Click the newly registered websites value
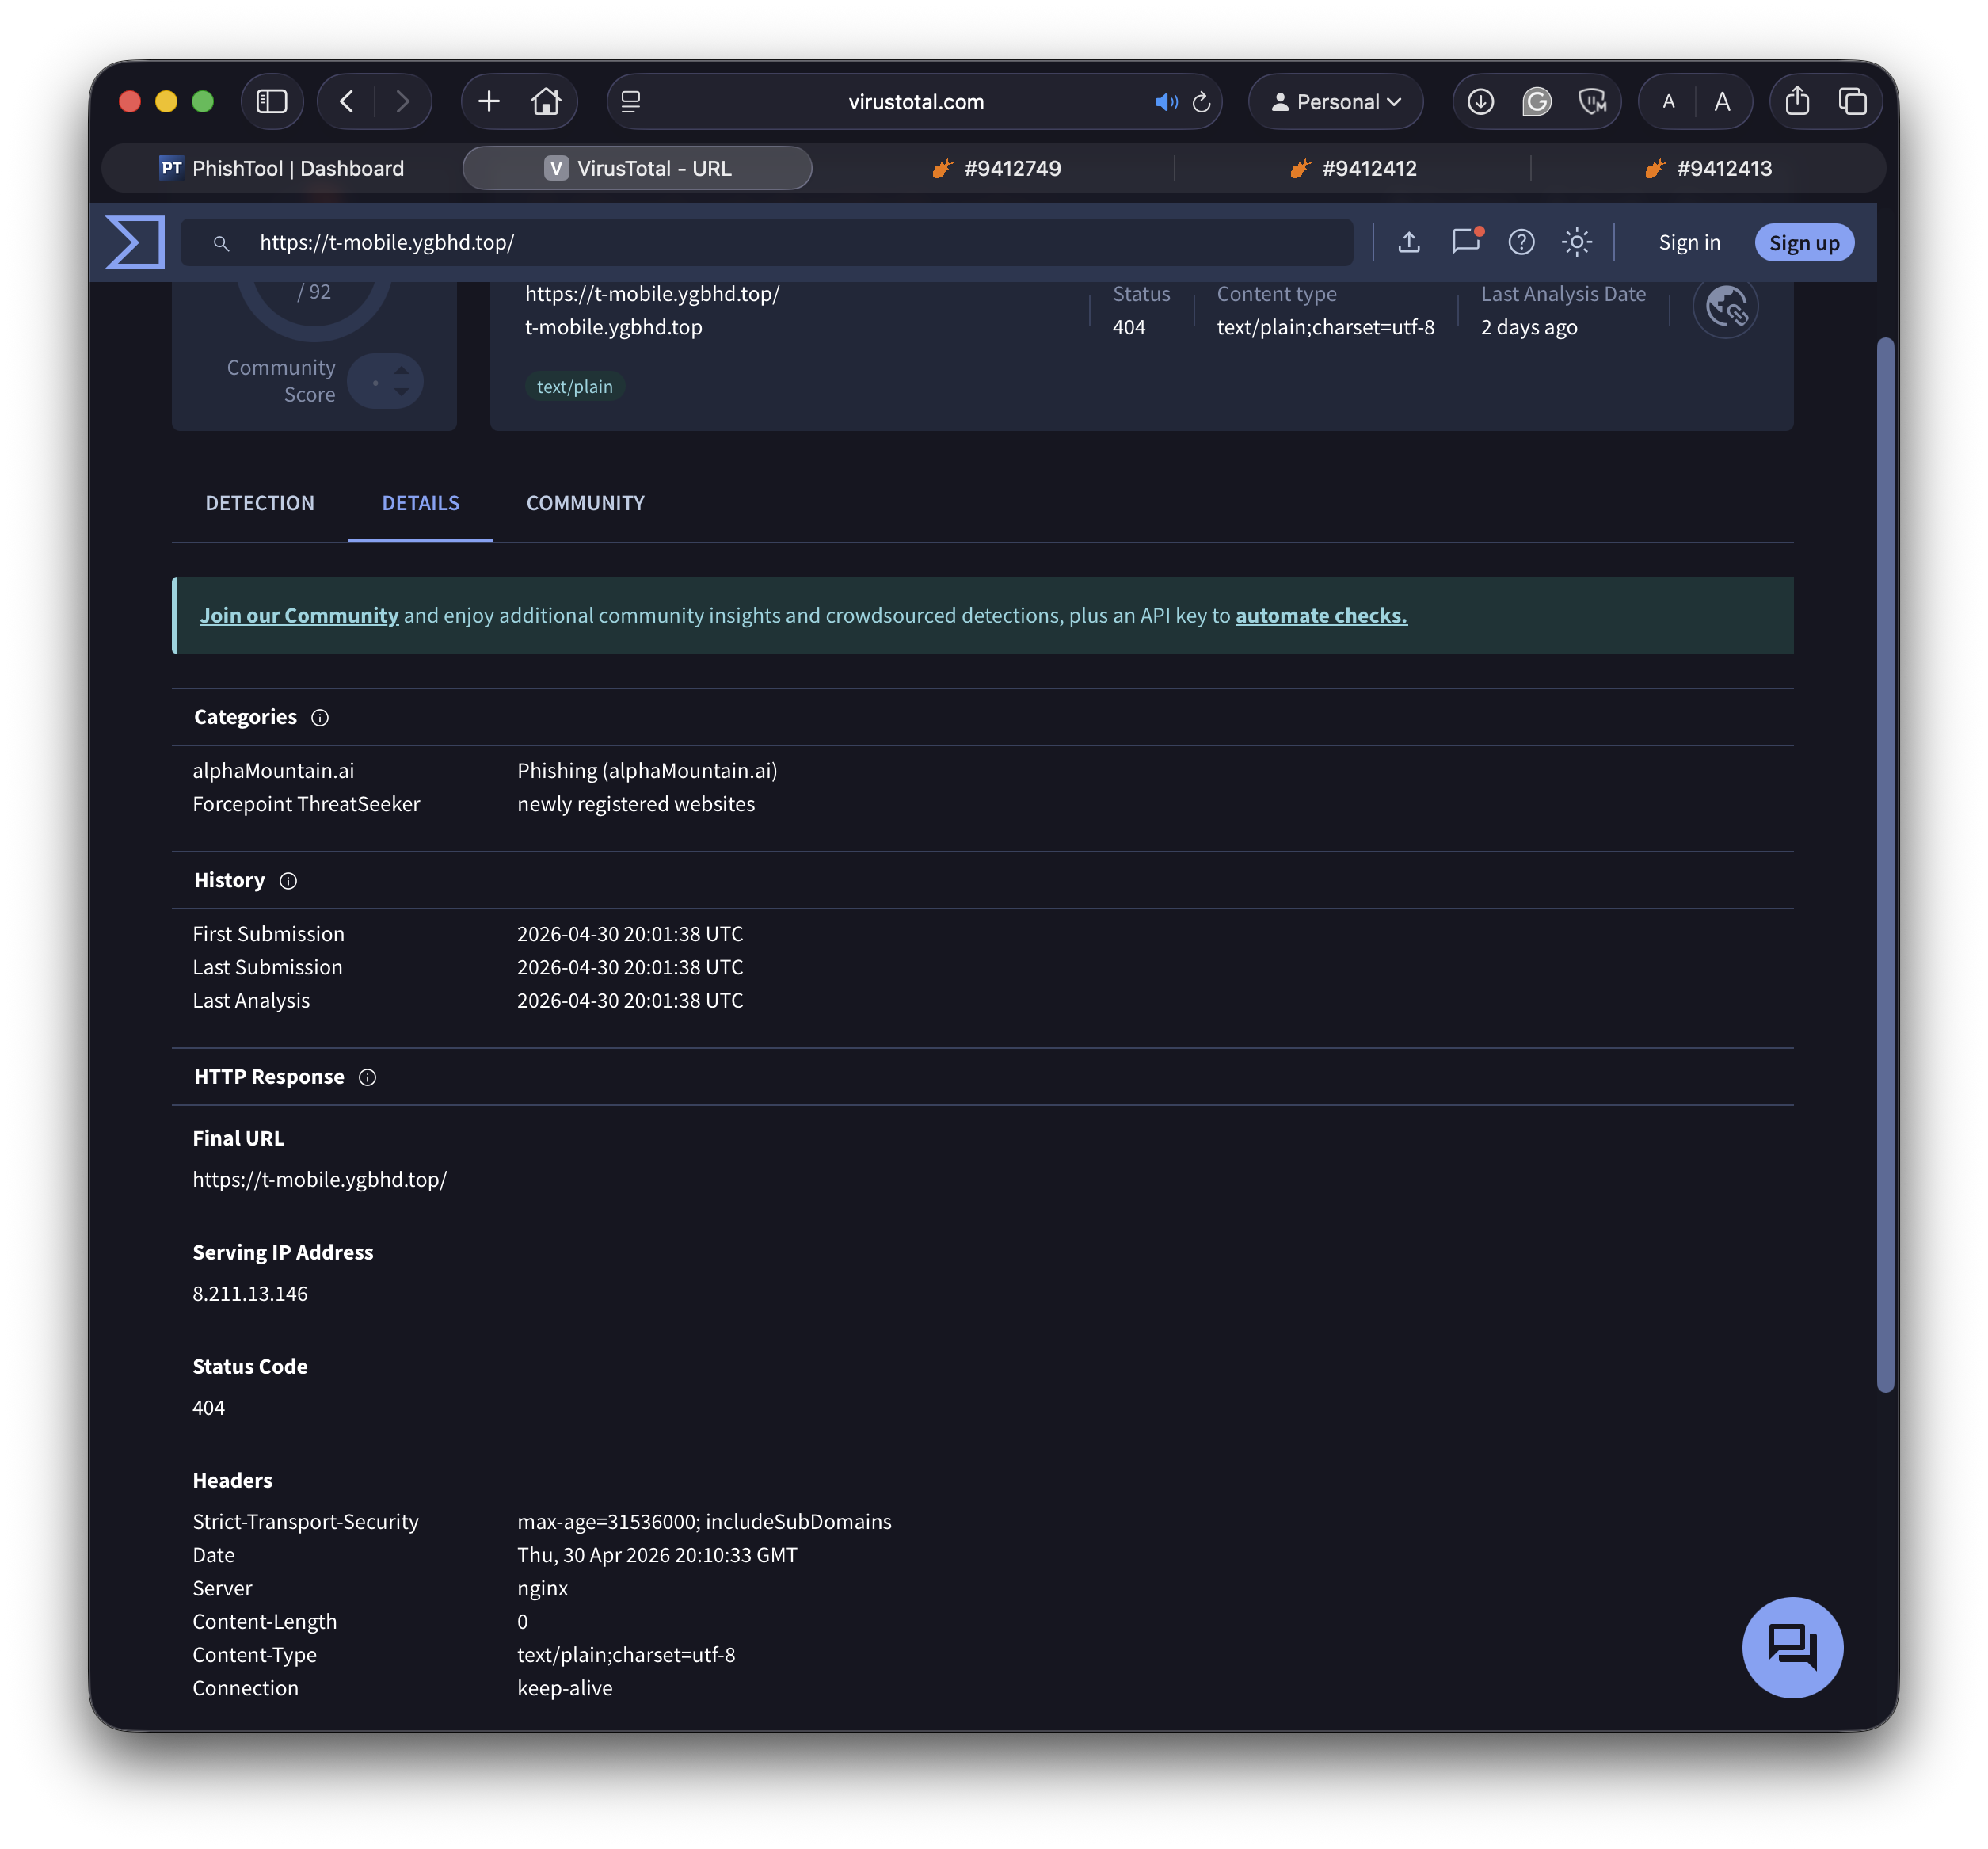The height and width of the screenshot is (1849, 1988). click(x=636, y=804)
